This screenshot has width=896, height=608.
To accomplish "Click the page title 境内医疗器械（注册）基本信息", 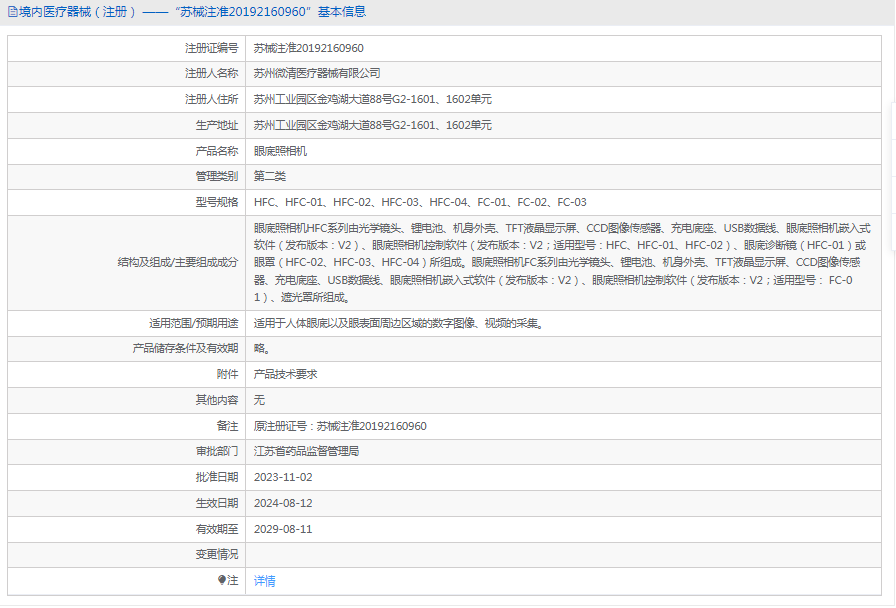I will 192,12.
